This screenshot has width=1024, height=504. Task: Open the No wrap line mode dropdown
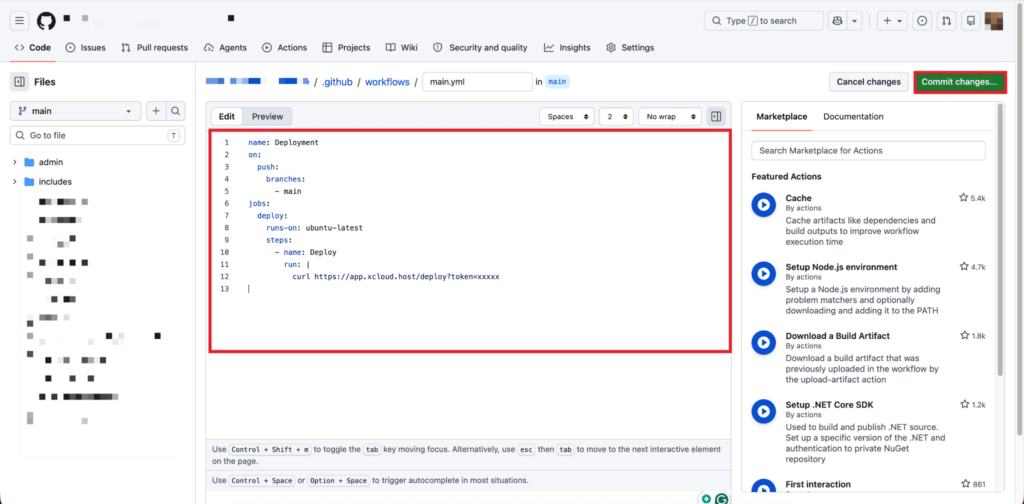click(668, 117)
